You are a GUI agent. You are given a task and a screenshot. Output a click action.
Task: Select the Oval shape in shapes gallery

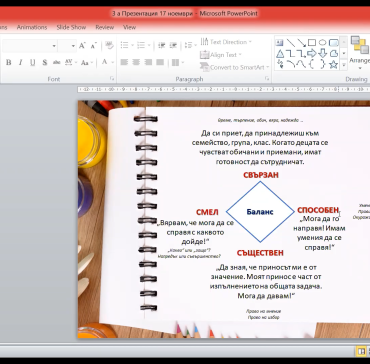[322, 42]
